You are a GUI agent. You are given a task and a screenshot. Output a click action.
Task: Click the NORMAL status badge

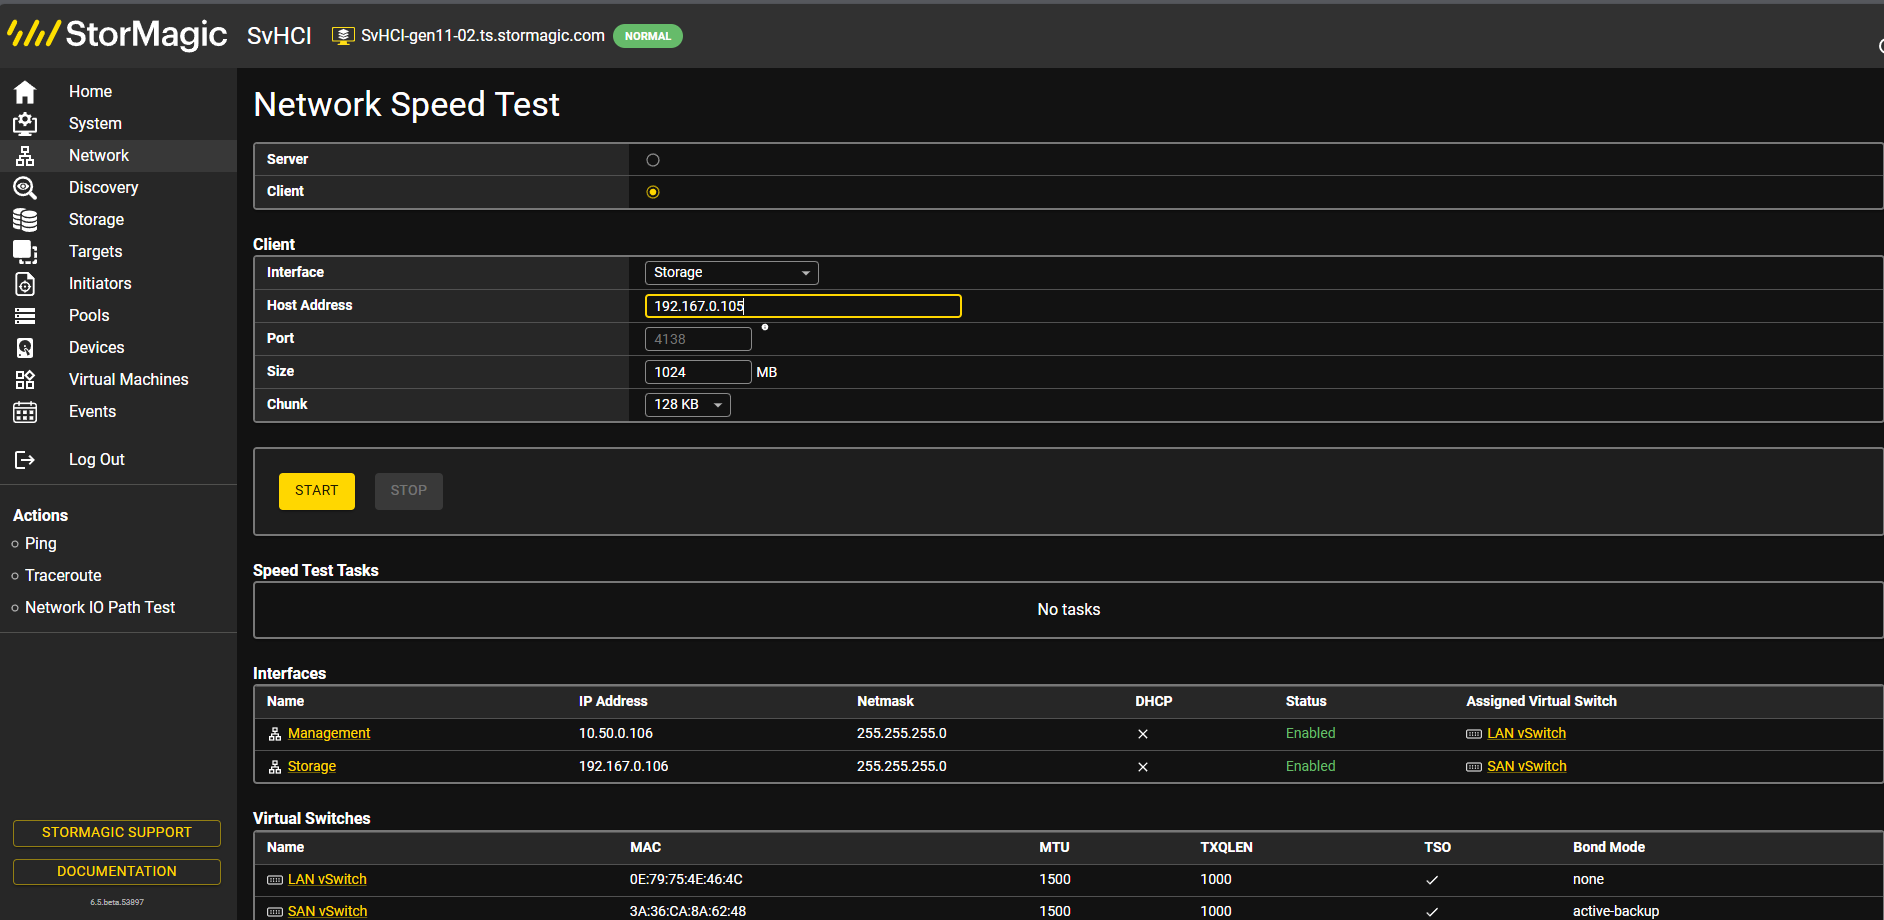pyautogui.click(x=648, y=36)
